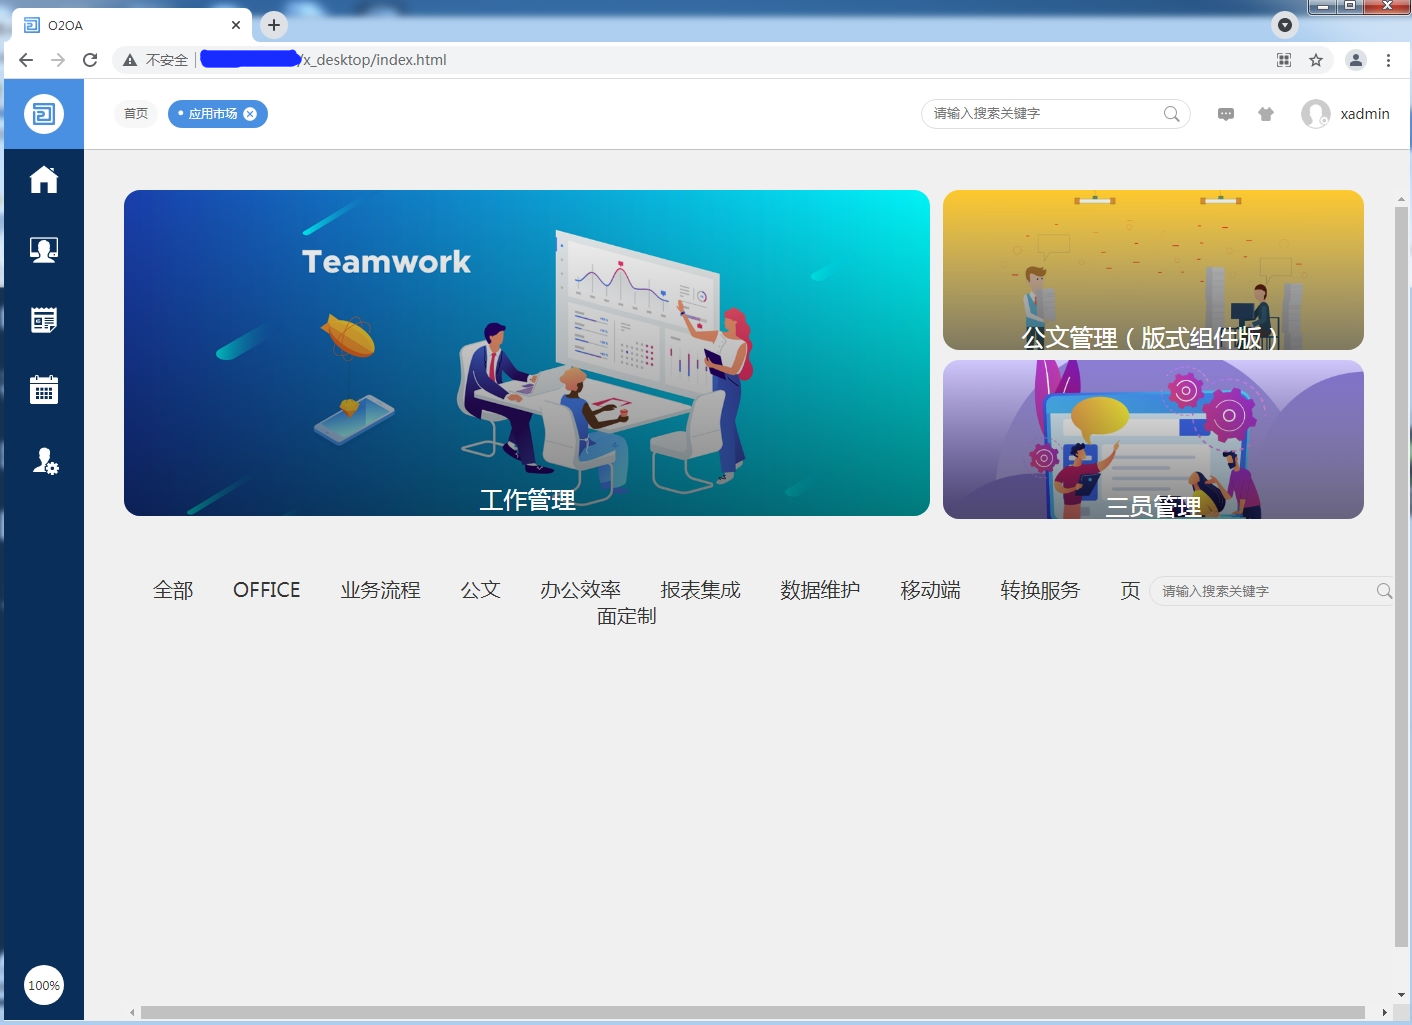
Task: Select the OFFICE category filter
Action: click(x=266, y=590)
